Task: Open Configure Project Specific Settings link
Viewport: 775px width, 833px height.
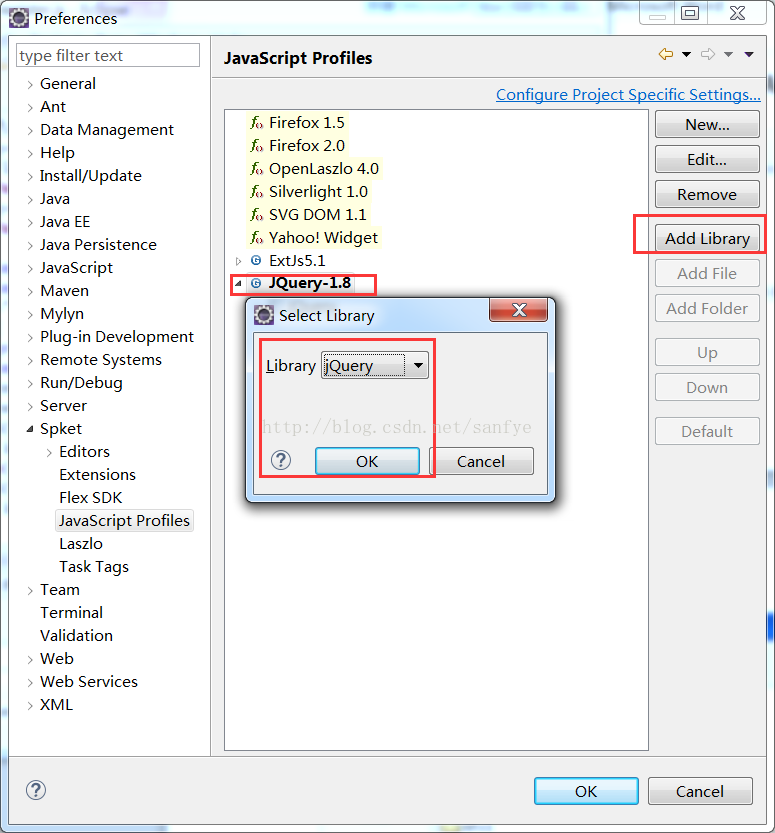Action: 628,95
